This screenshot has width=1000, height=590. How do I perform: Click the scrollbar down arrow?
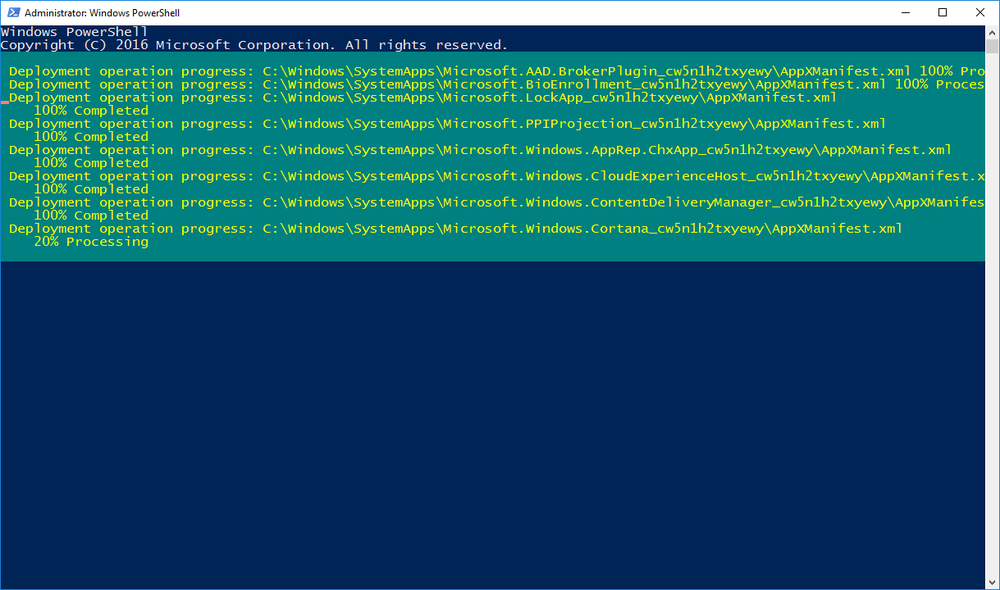coord(992,582)
